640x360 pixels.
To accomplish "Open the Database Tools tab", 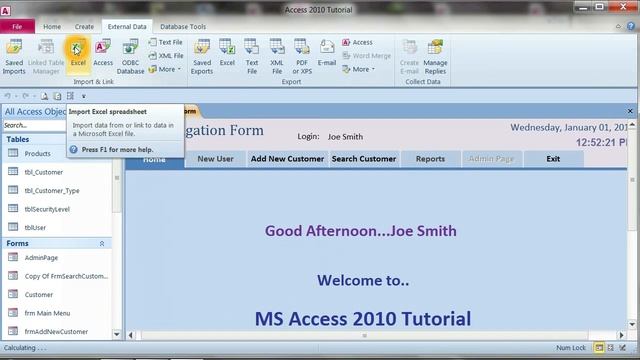I will coord(183,27).
